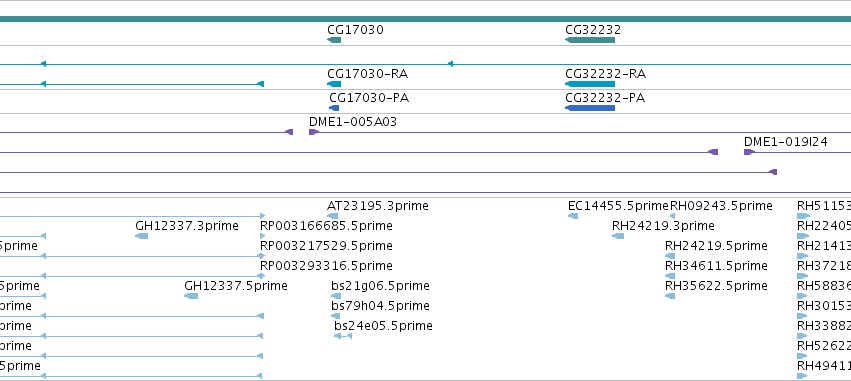Click the DME1-005A03 purple arrow marker
Image resolution: width=851 pixels, height=381 pixels.
(x=314, y=132)
